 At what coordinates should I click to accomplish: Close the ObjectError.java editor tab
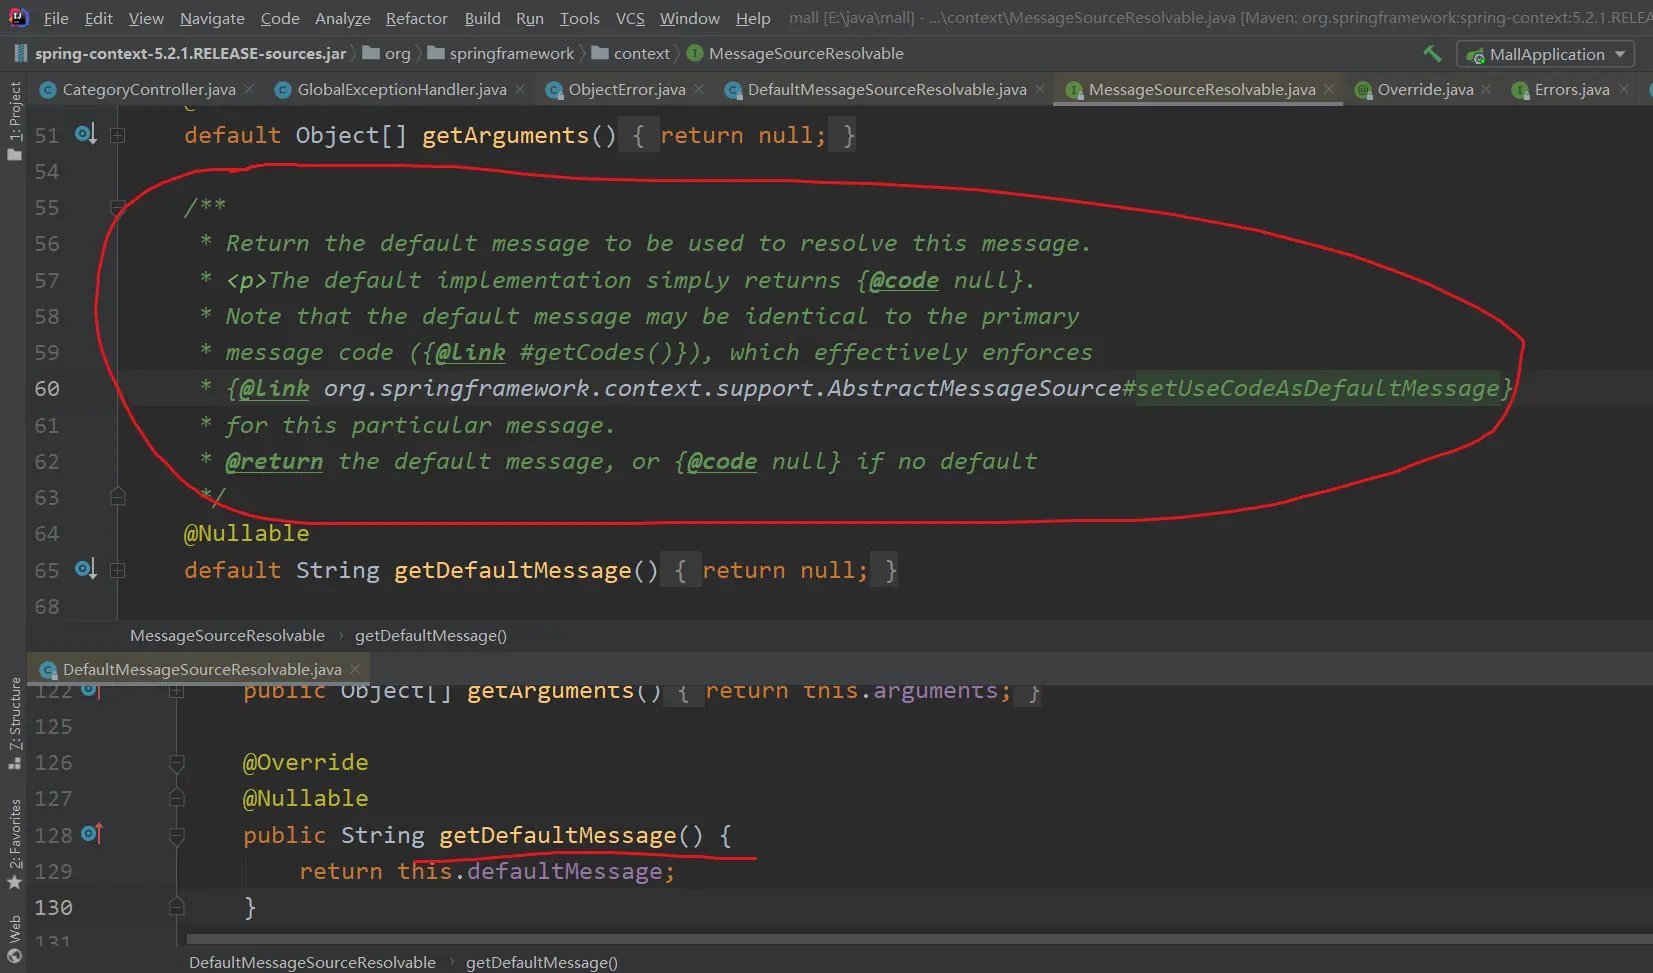(700, 90)
